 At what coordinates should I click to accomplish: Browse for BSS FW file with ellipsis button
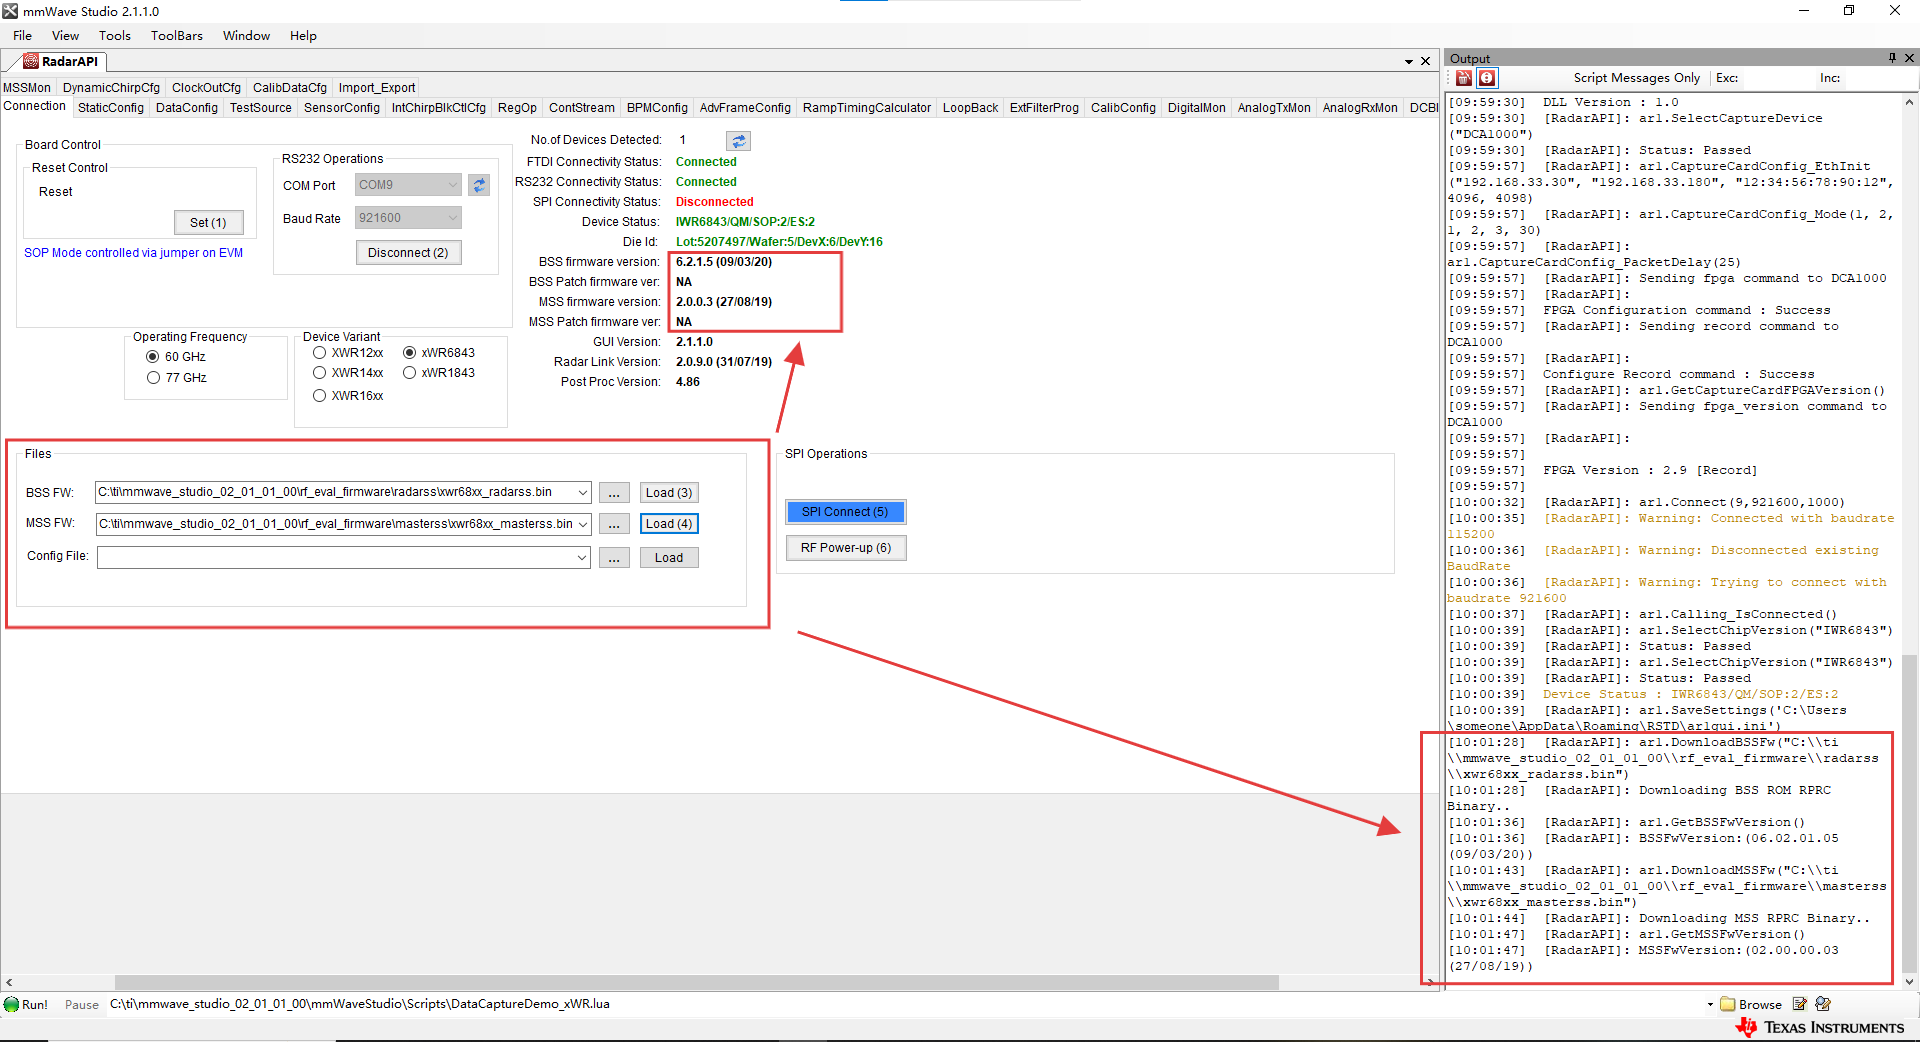(614, 493)
